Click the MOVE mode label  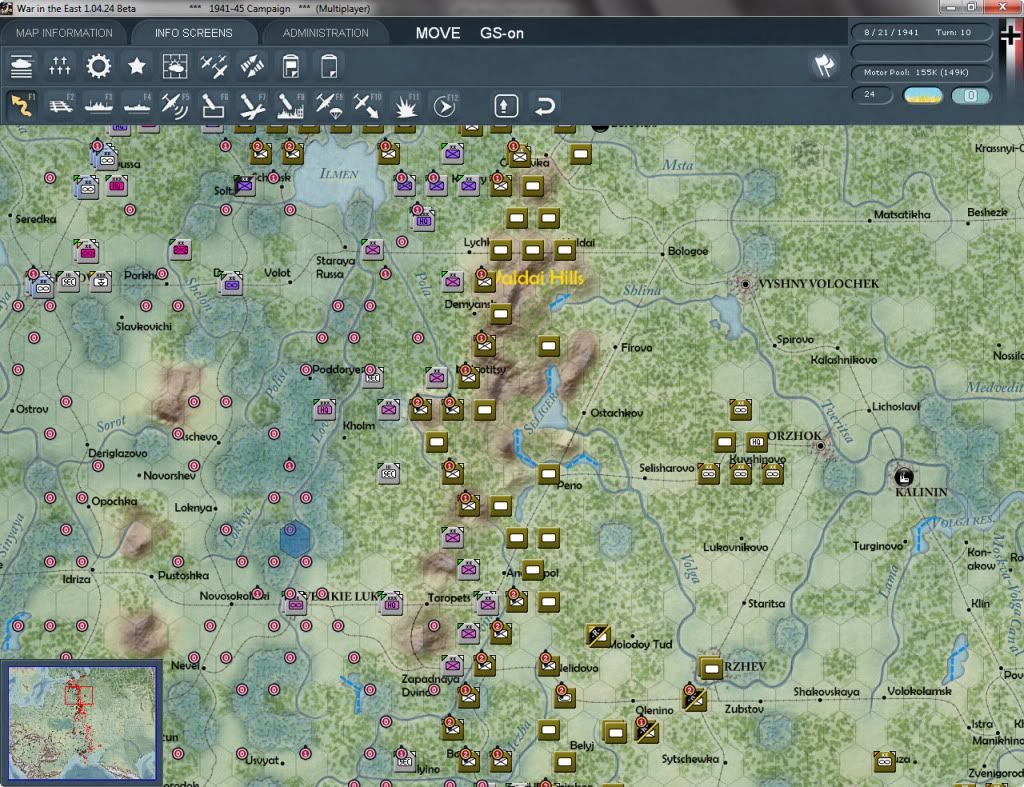tap(438, 33)
